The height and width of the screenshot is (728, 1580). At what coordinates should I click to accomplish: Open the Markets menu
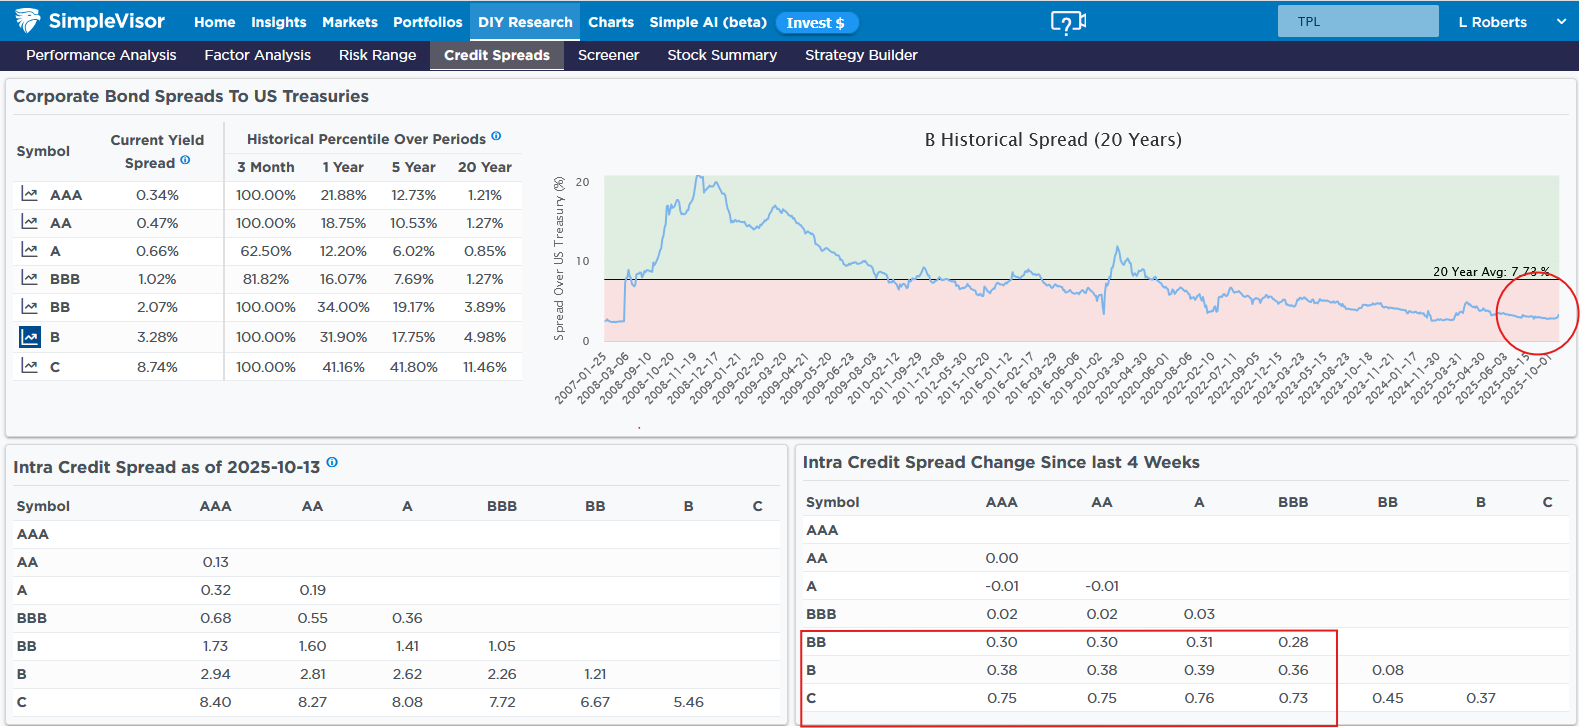[x=349, y=22]
